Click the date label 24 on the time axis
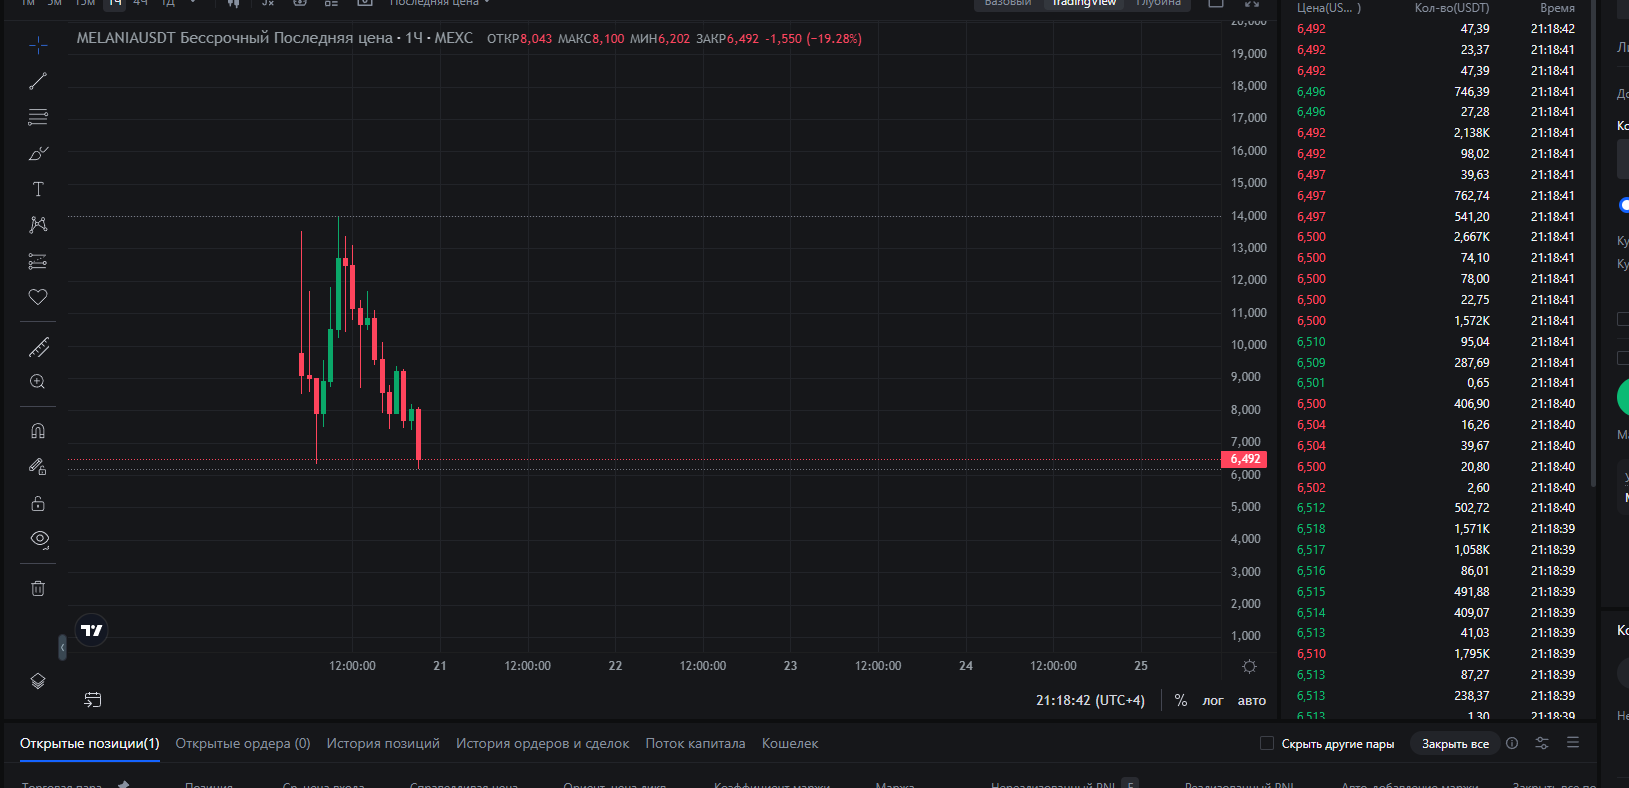 coord(966,666)
